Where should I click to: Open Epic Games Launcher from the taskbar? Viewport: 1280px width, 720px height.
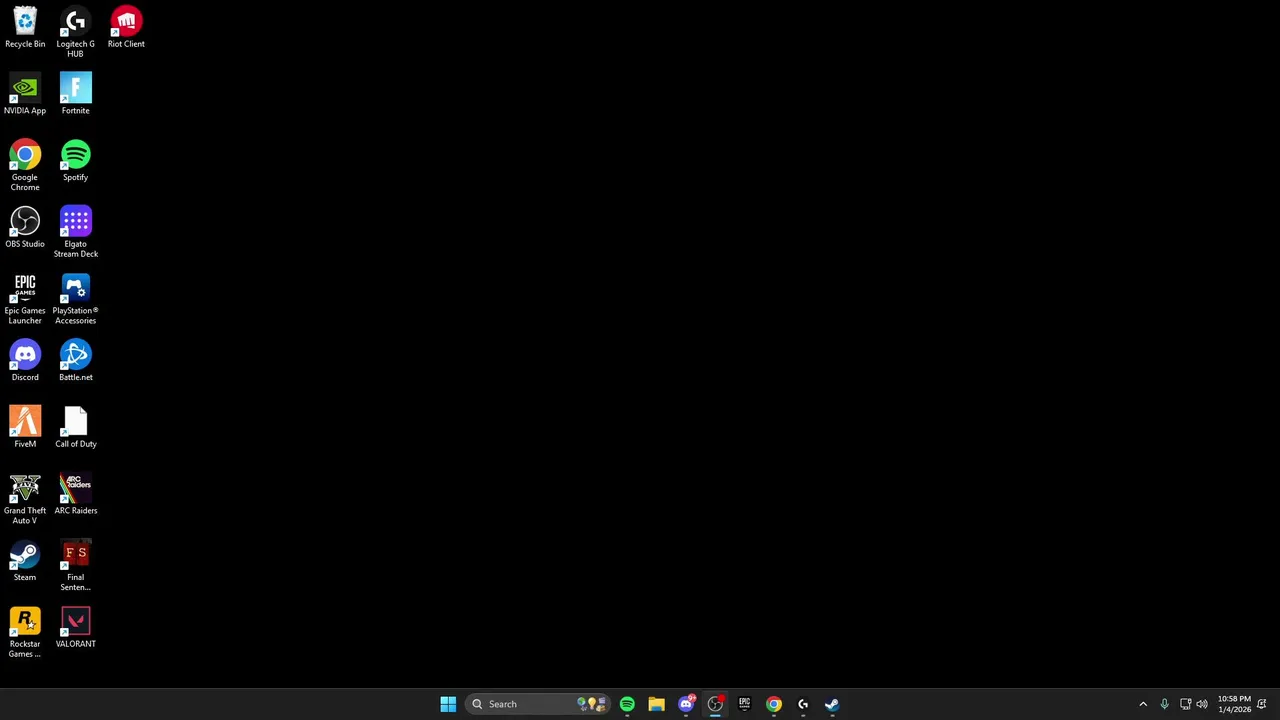[744, 704]
